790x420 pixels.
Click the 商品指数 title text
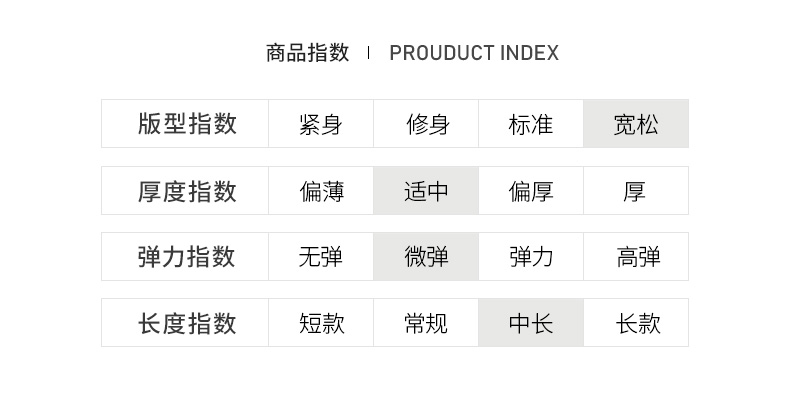[x=307, y=53]
